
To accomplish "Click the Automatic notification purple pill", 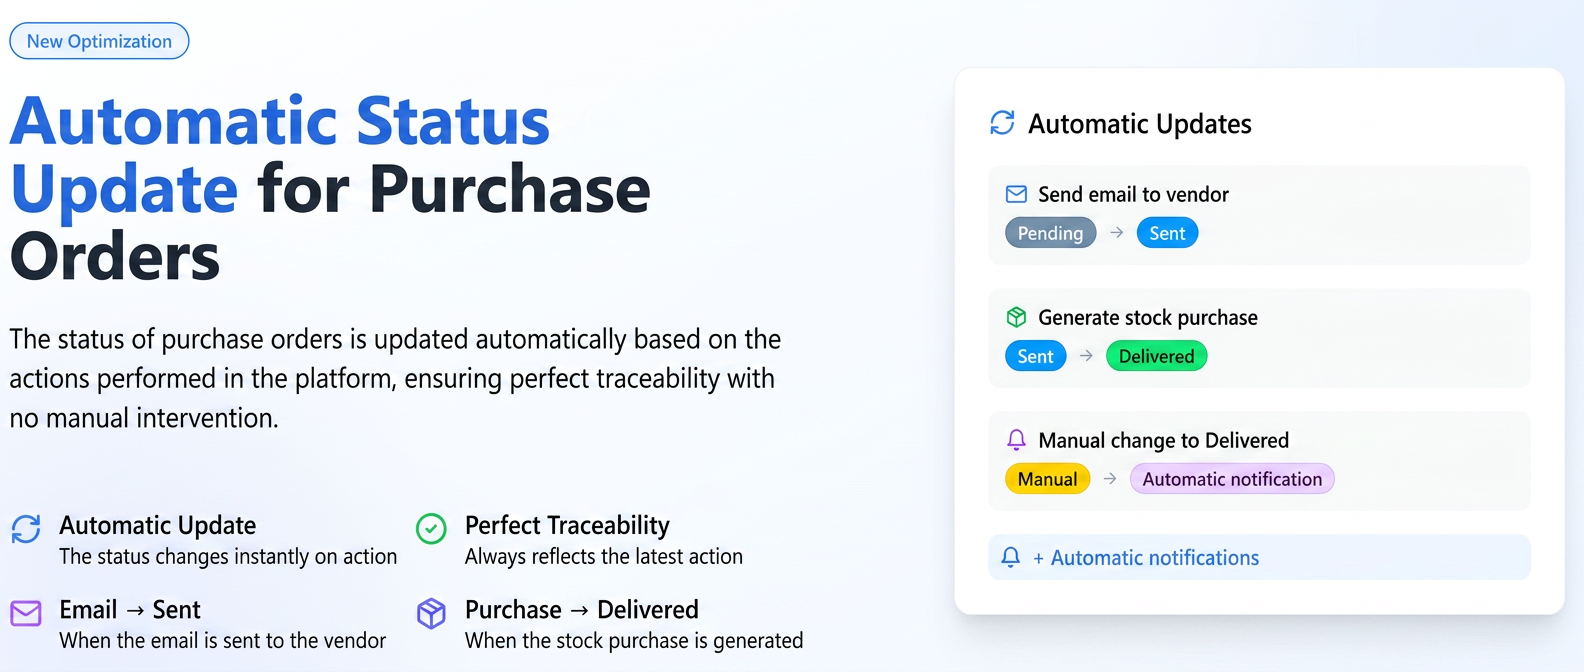I will [x=1232, y=479].
